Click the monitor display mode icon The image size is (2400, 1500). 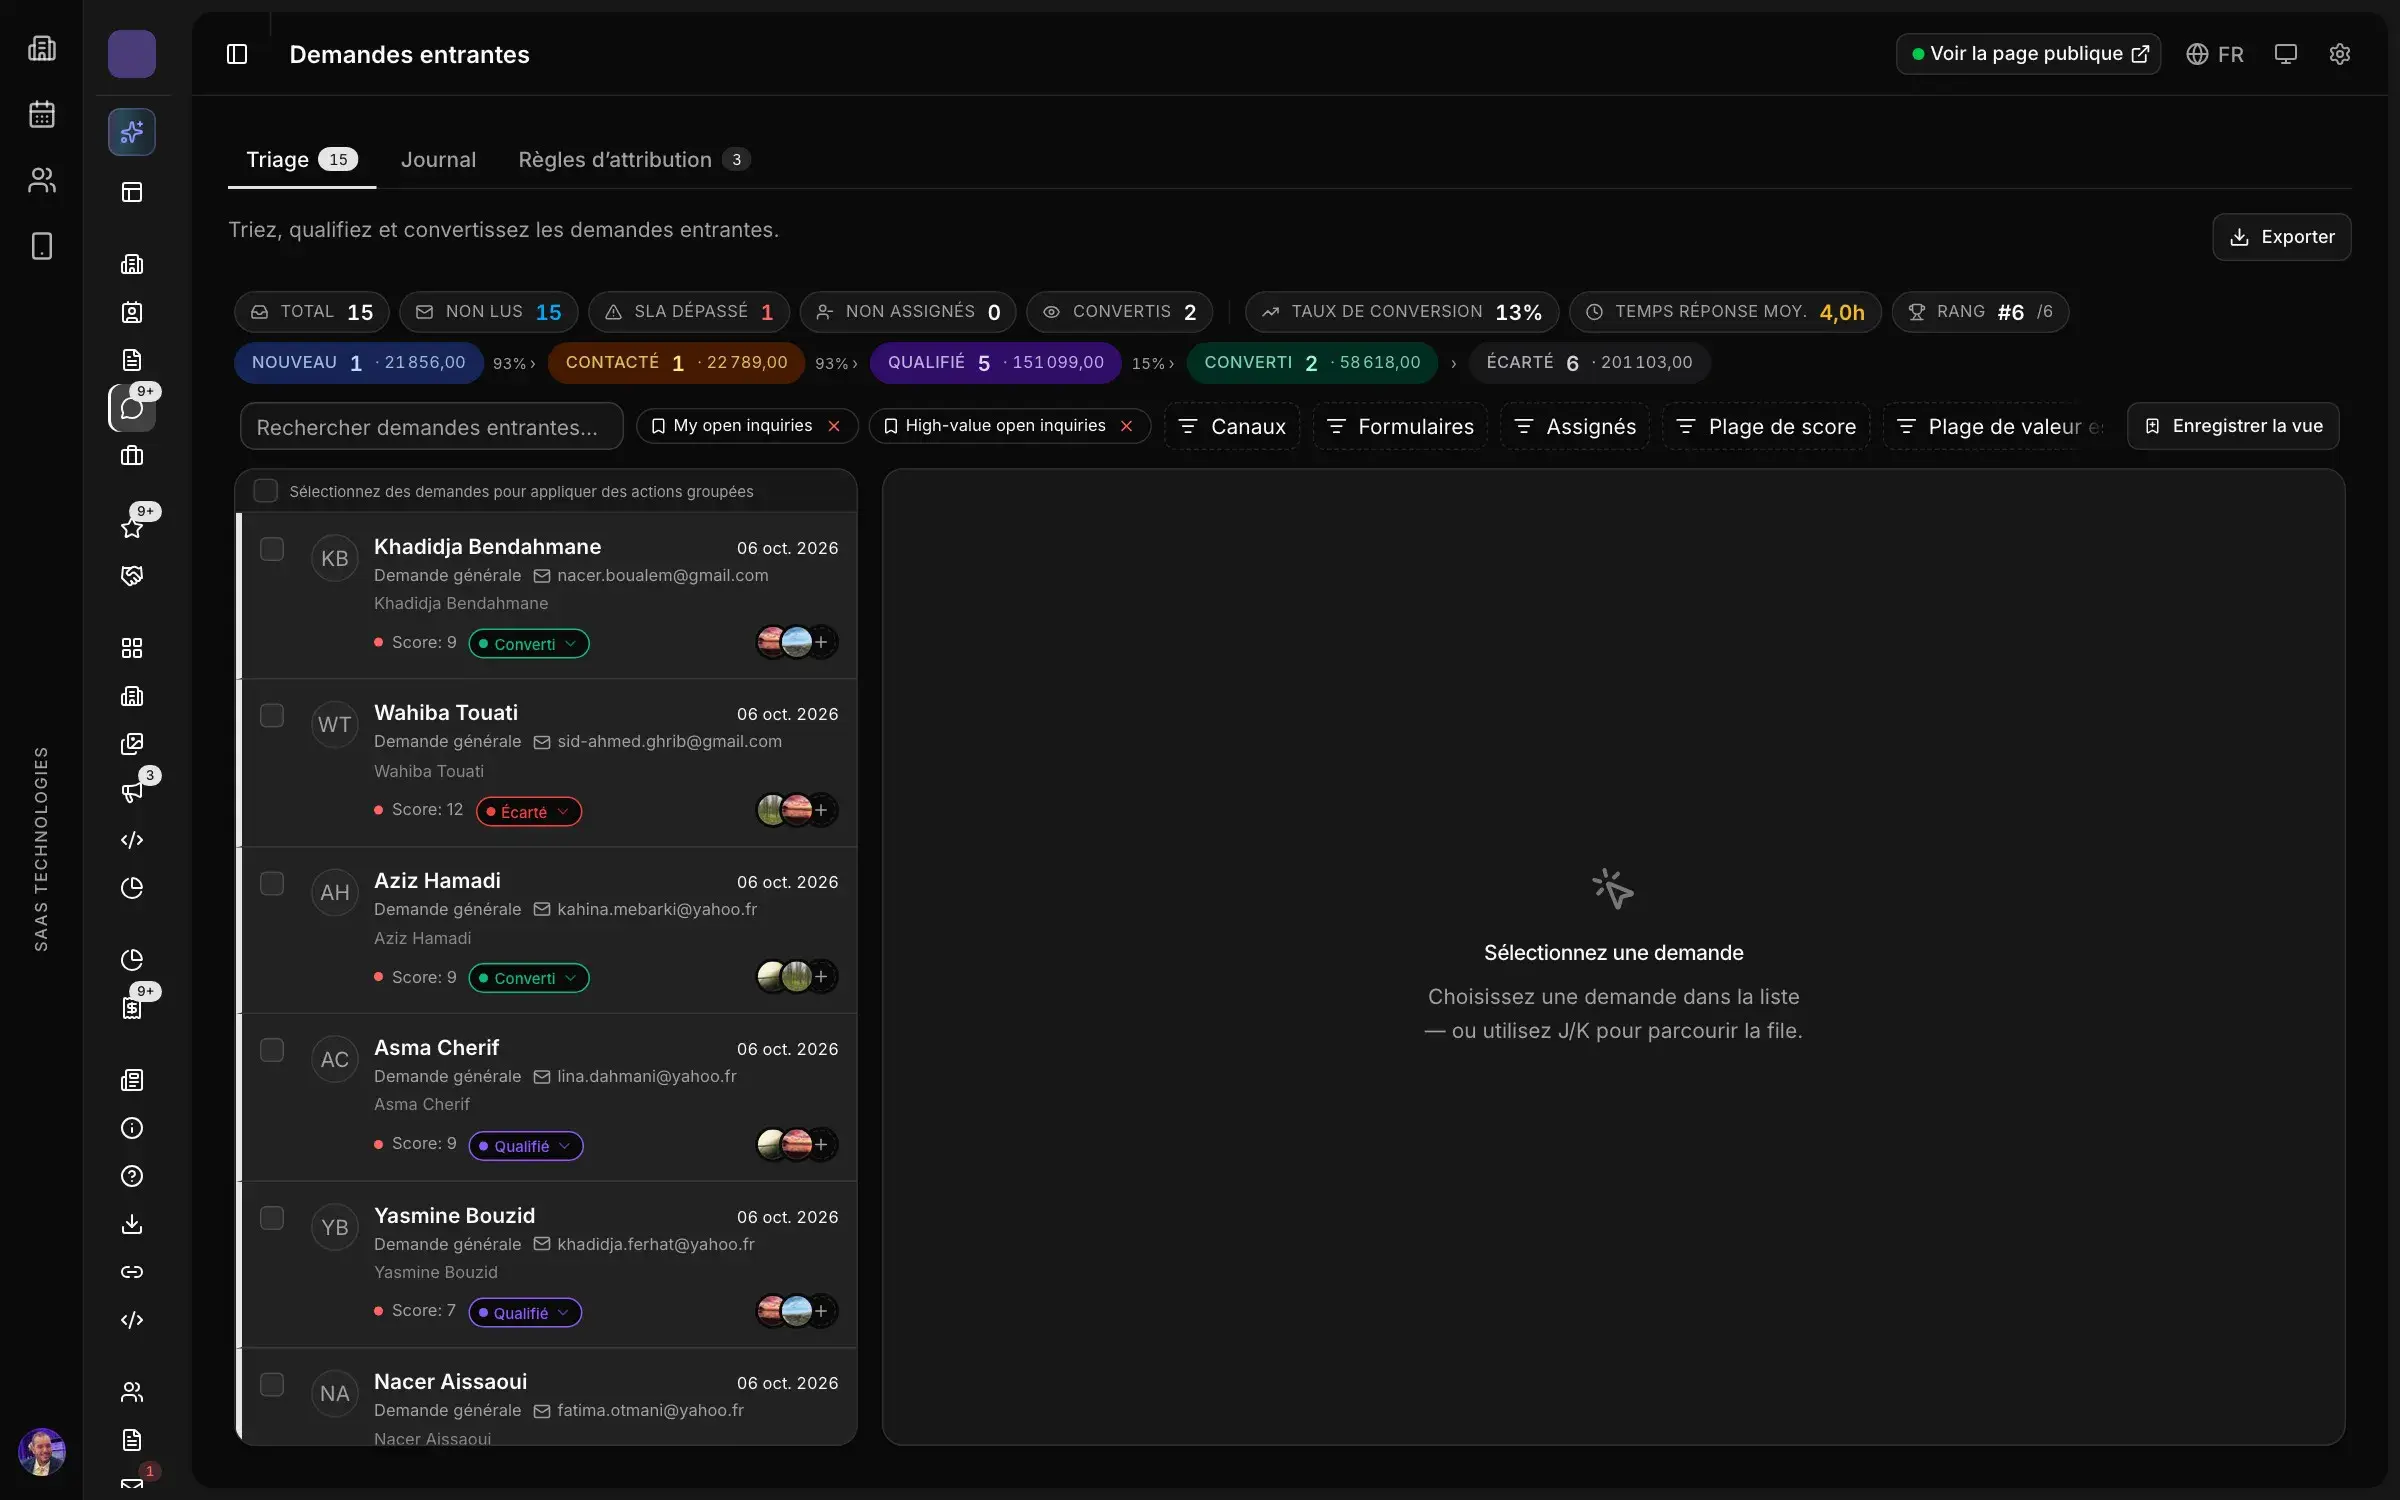2286,54
